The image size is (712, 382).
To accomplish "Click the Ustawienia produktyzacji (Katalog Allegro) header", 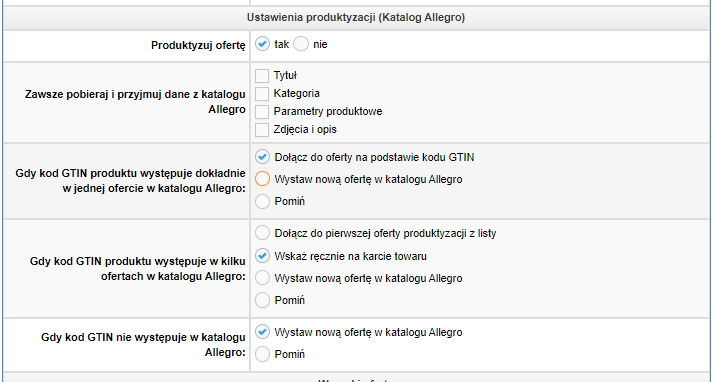I will (x=356, y=18).
